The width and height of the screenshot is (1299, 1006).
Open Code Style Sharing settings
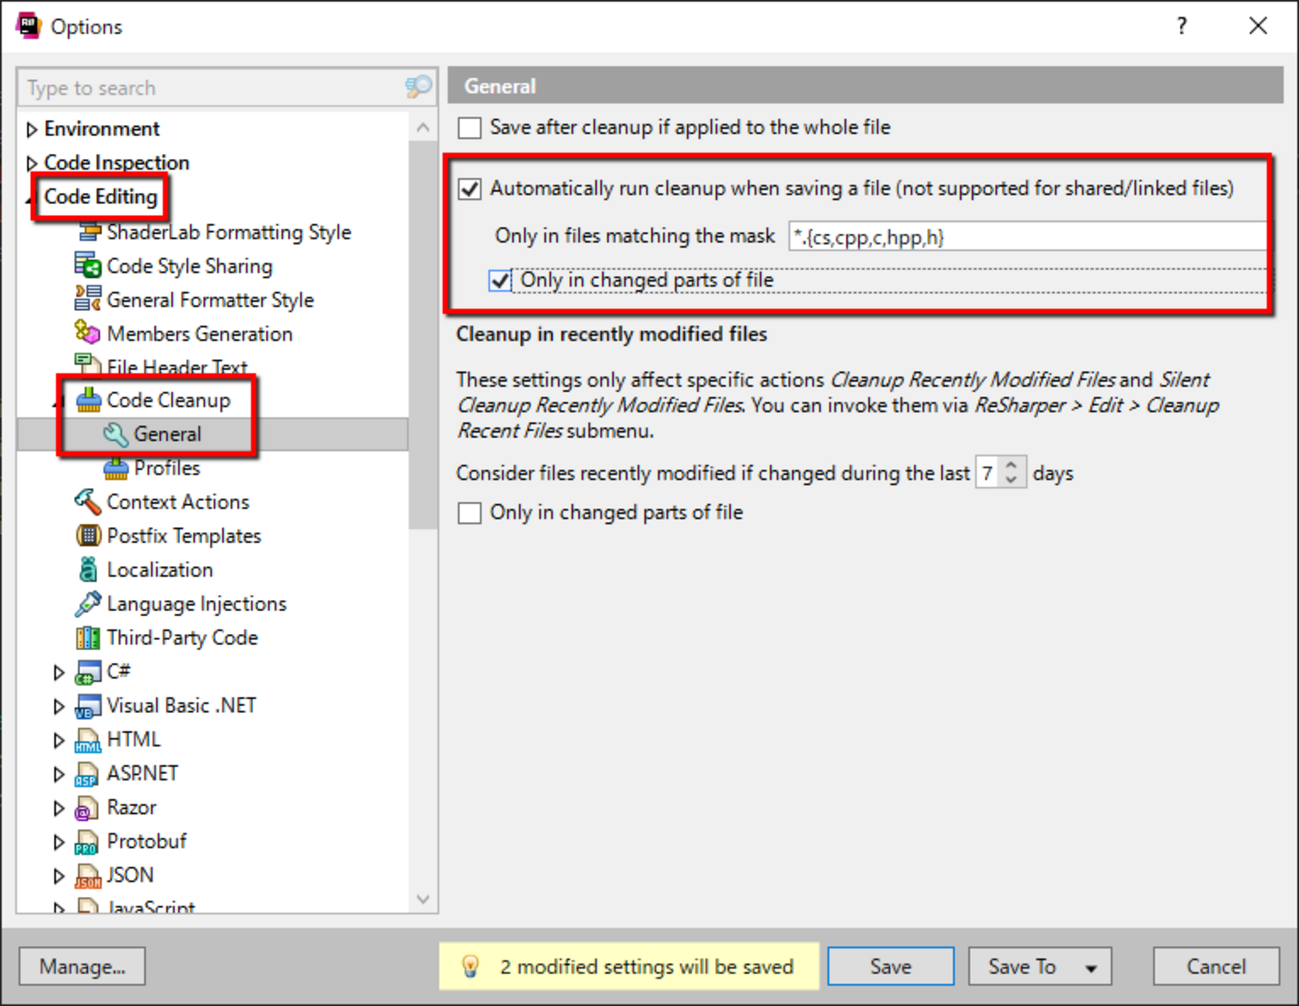[x=188, y=266]
